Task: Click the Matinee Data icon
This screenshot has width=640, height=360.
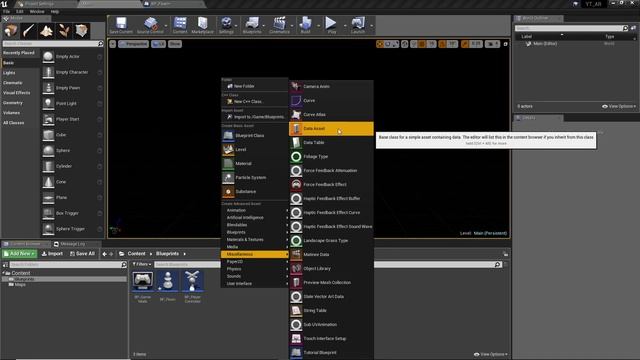Action: click(296, 255)
